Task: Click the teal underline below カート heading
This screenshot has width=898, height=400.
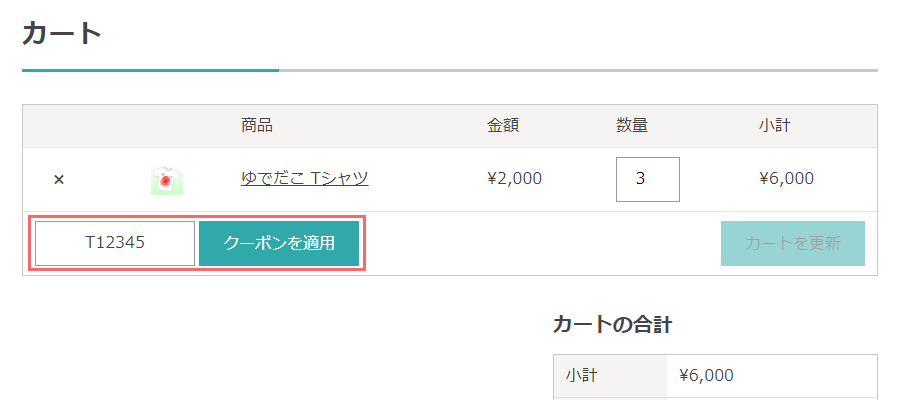Action: pos(151,70)
